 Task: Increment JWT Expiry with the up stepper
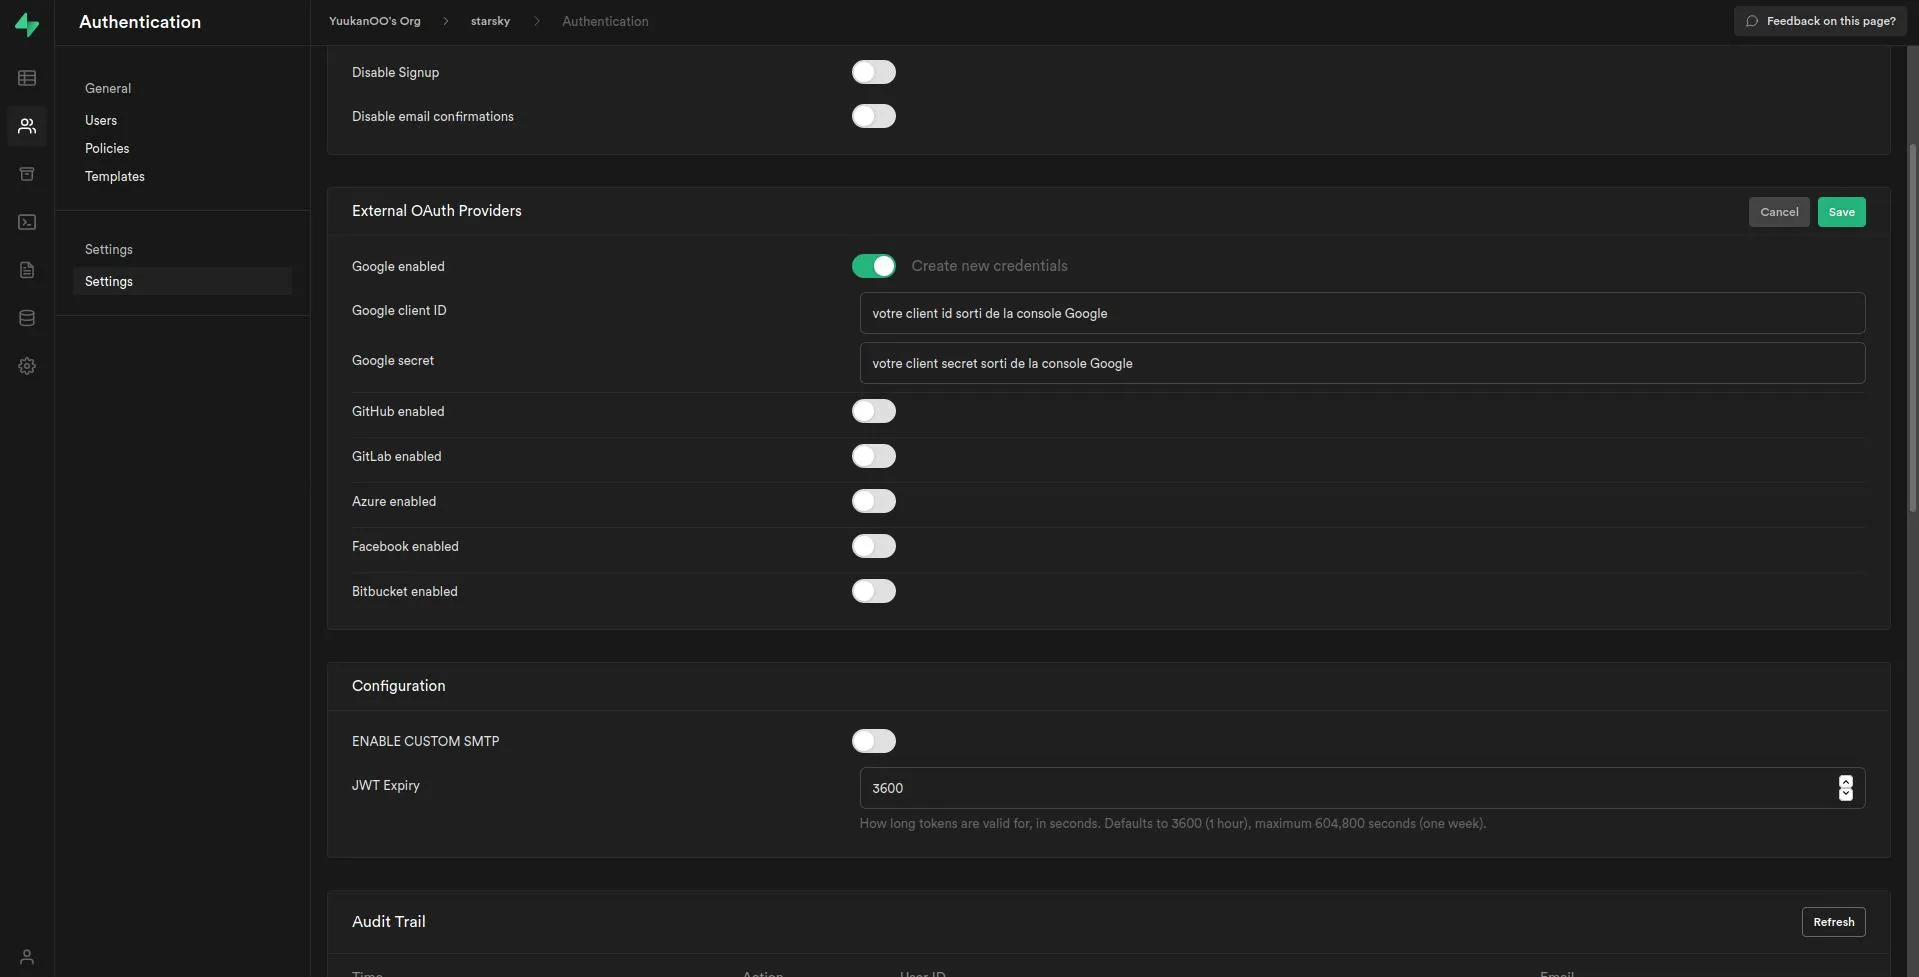click(x=1845, y=783)
